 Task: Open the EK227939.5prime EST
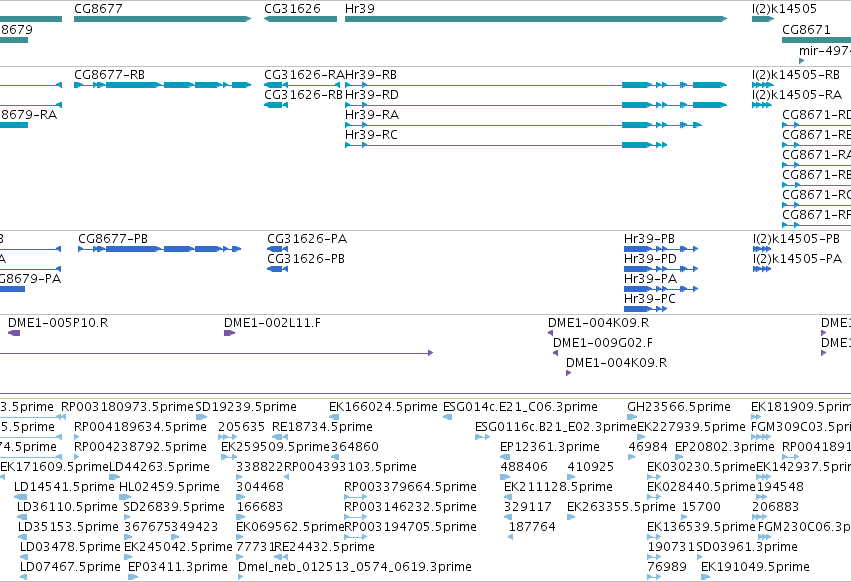coord(691,427)
